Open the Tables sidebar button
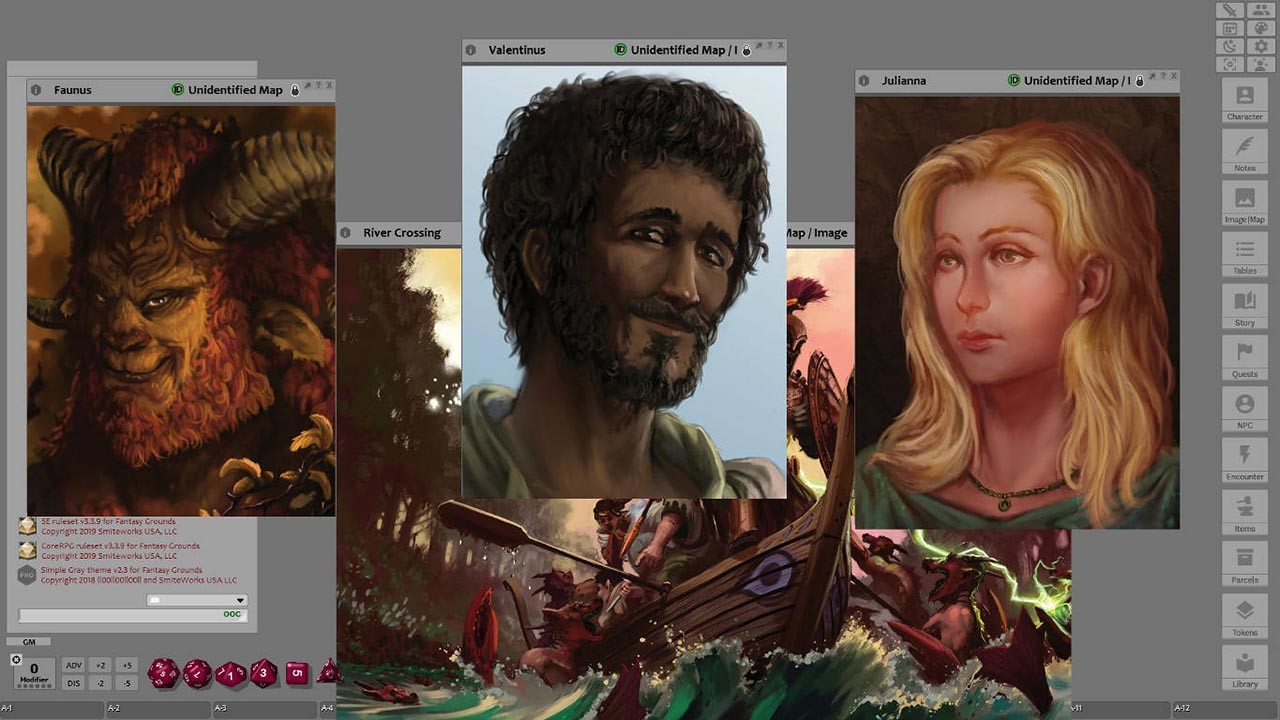This screenshot has height=720, width=1280. pyautogui.click(x=1244, y=255)
